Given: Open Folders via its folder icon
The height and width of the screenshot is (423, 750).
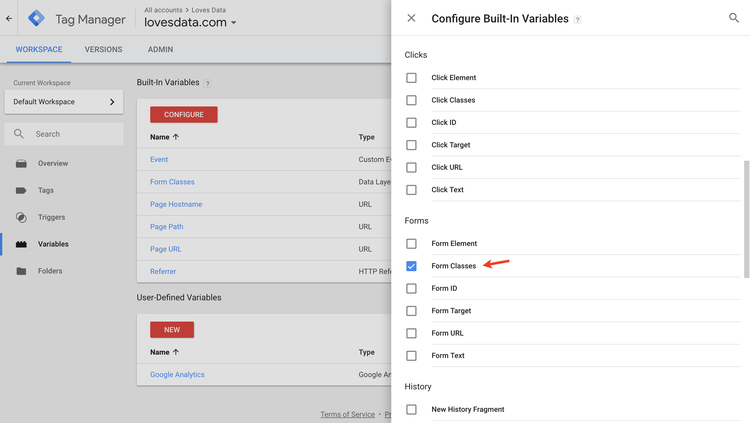Looking at the screenshot, I should coord(21,271).
